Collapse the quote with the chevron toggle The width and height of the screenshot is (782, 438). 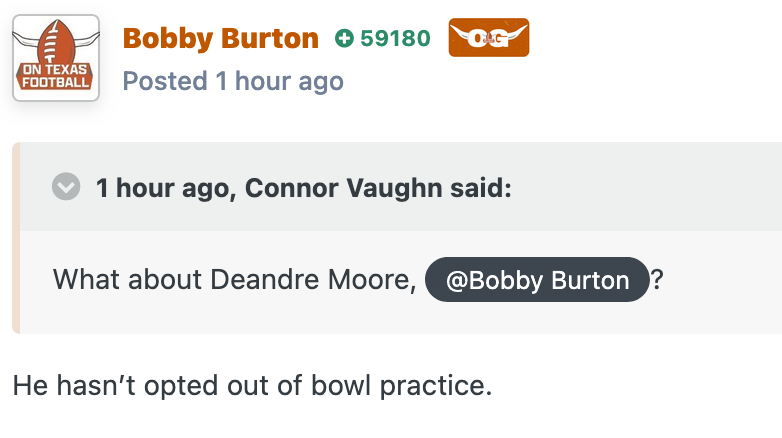pyautogui.click(x=66, y=187)
